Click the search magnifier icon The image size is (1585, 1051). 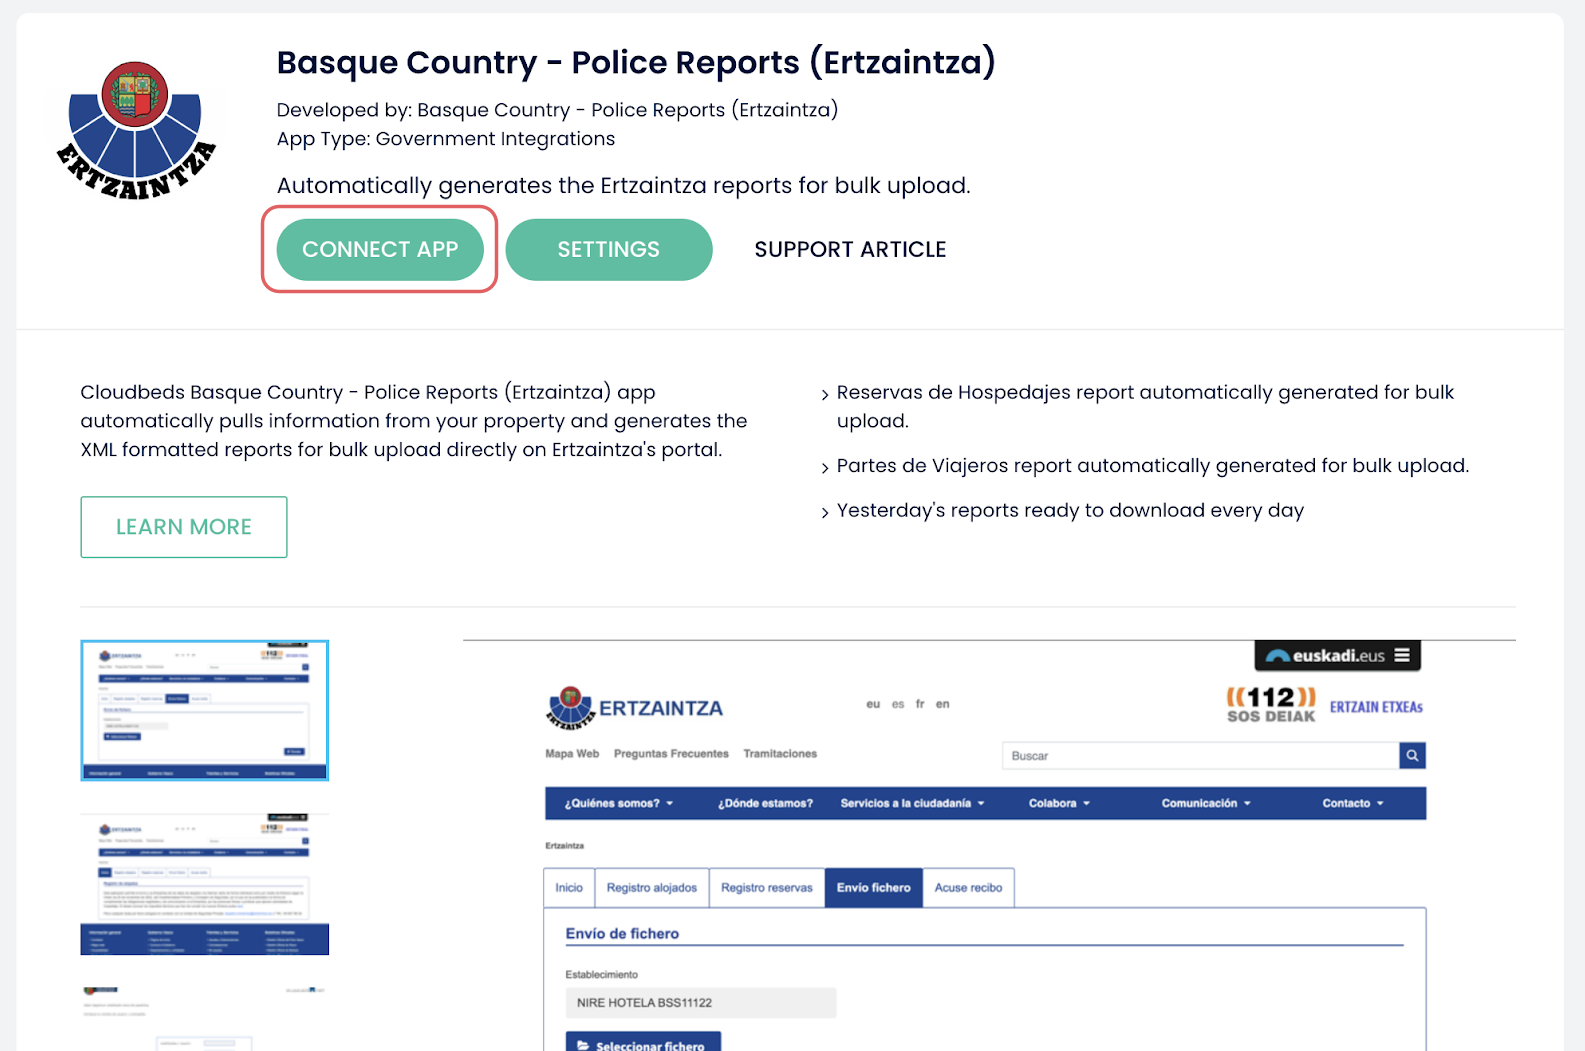[1412, 756]
